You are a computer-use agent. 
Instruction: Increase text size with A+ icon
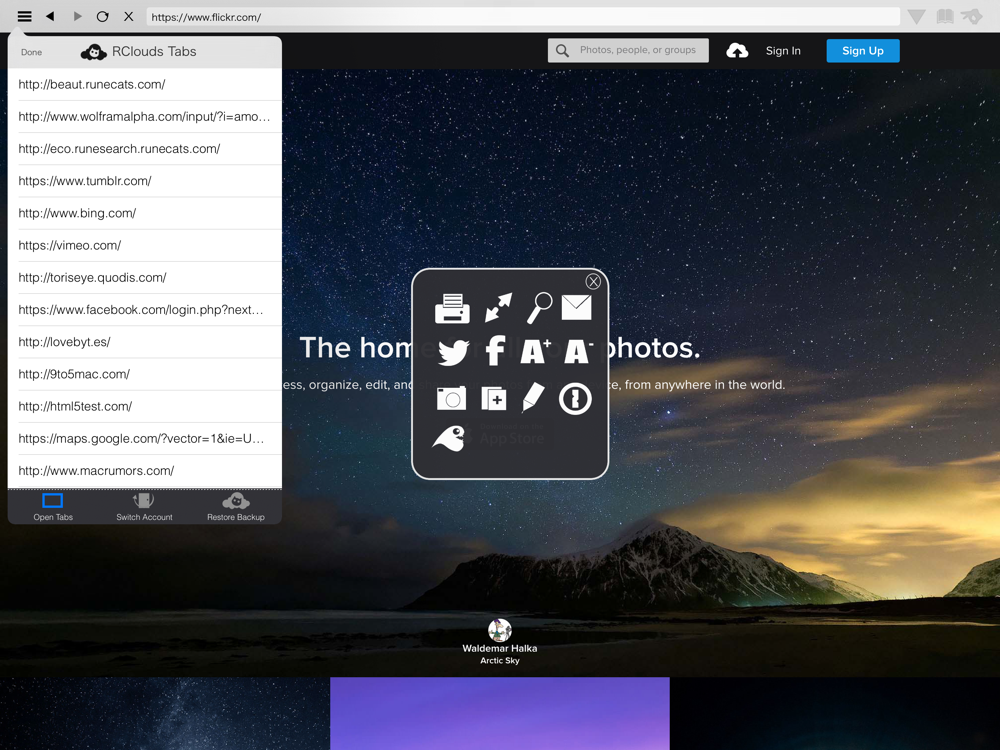(535, 351)
